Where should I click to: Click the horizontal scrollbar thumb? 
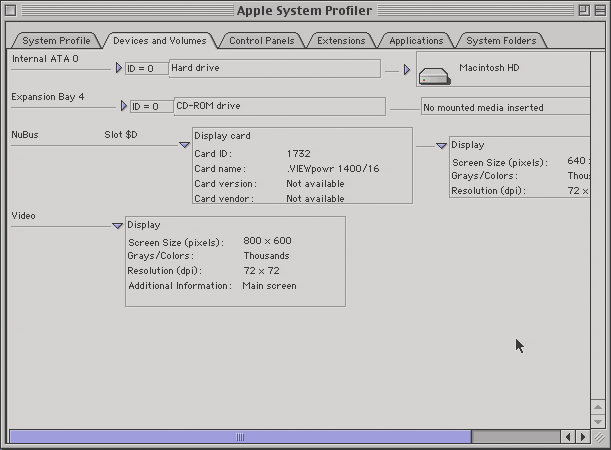[240, 437]
